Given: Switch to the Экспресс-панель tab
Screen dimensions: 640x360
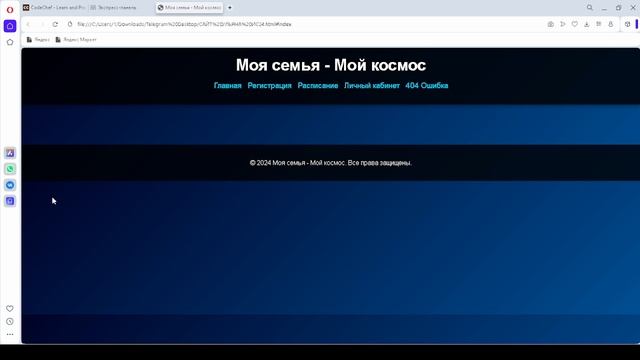Looking at the screenshot, I should click(118, 8).
